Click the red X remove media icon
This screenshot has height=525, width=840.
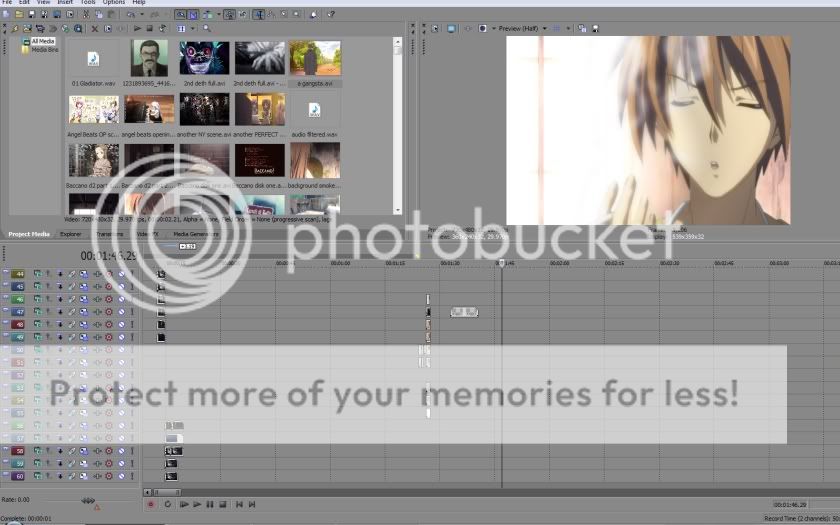95,28
